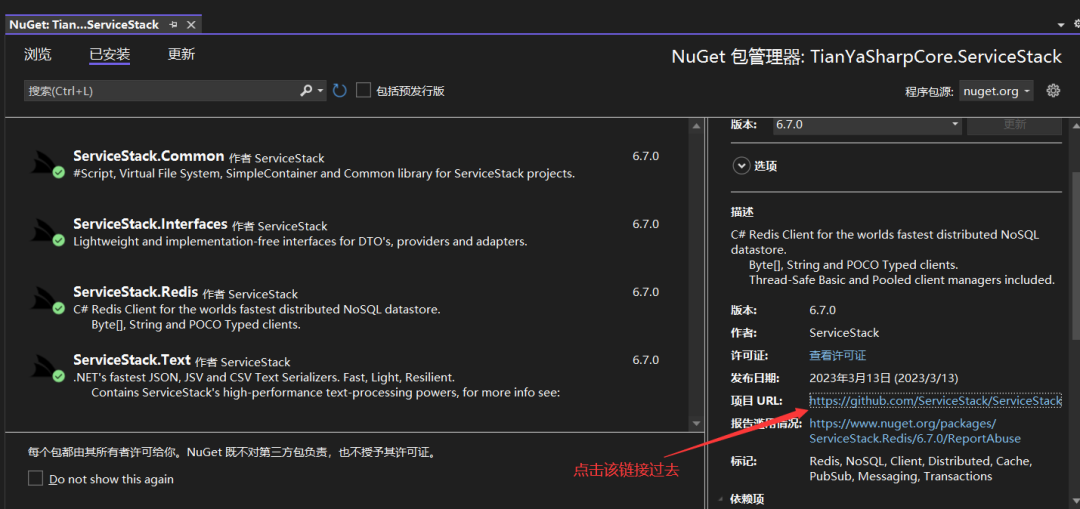Screen dimensions: 1080x509
Task: Open package source settings gear icon
Action: (x=1052, y=90)
